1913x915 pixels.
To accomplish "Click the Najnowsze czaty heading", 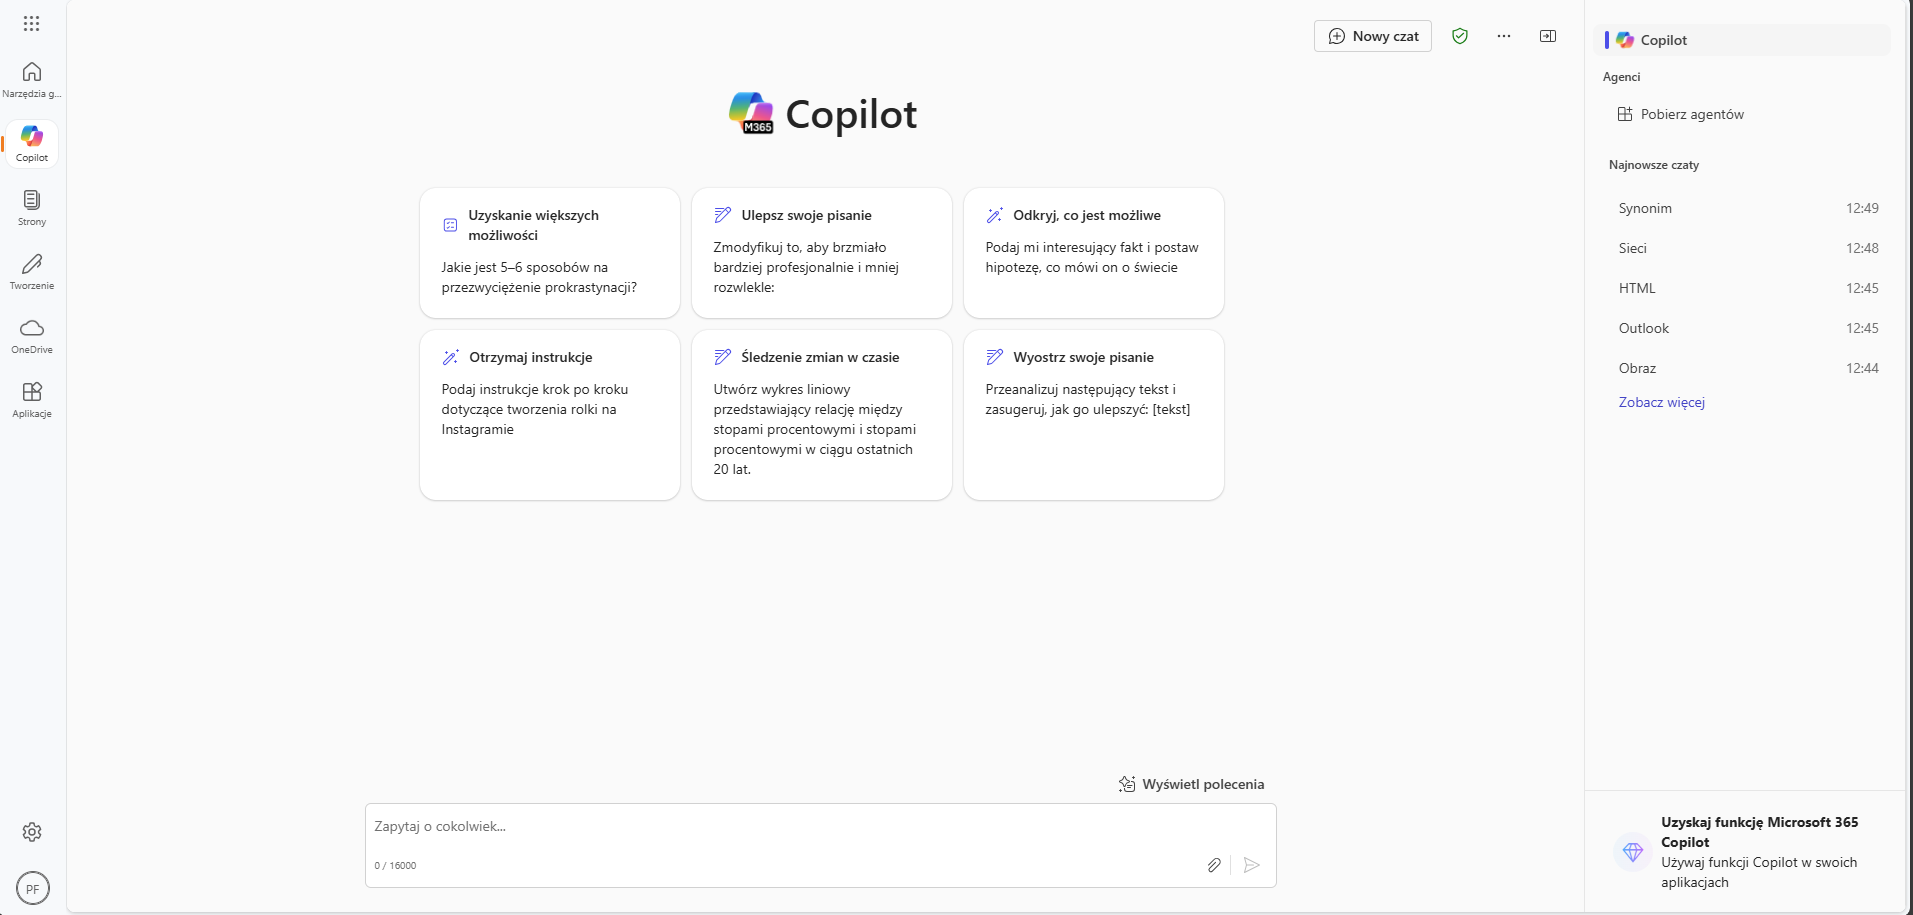I will tap(1654, 165).
